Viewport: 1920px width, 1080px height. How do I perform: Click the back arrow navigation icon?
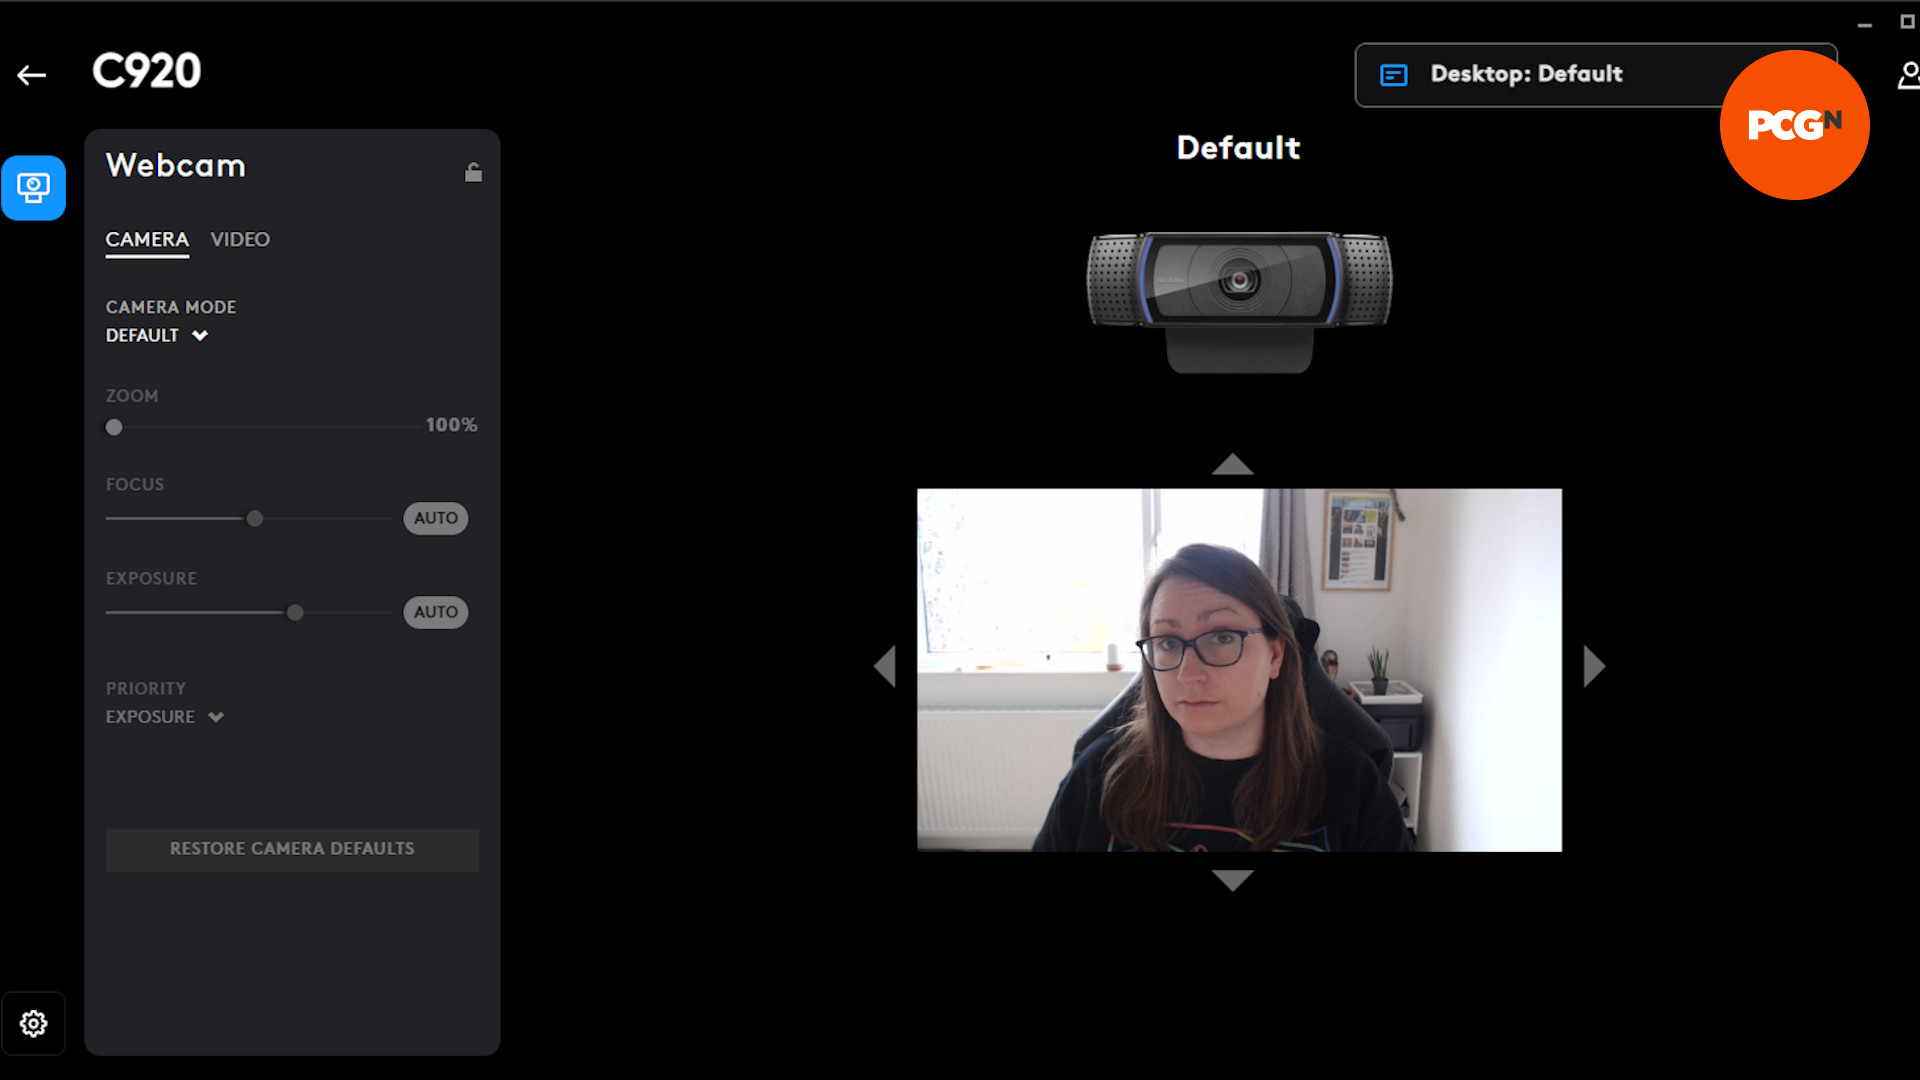coord(32,75)
